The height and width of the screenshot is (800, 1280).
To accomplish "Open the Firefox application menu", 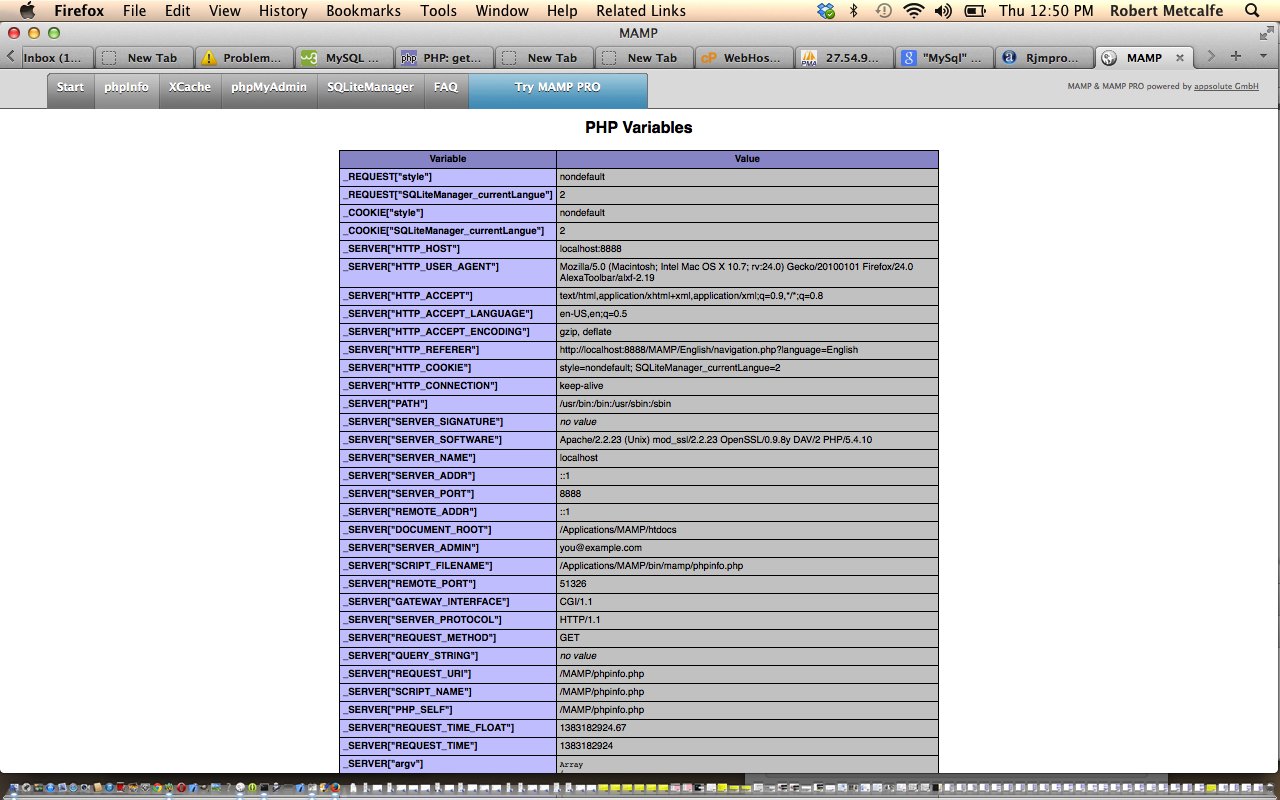I will 79,11.
